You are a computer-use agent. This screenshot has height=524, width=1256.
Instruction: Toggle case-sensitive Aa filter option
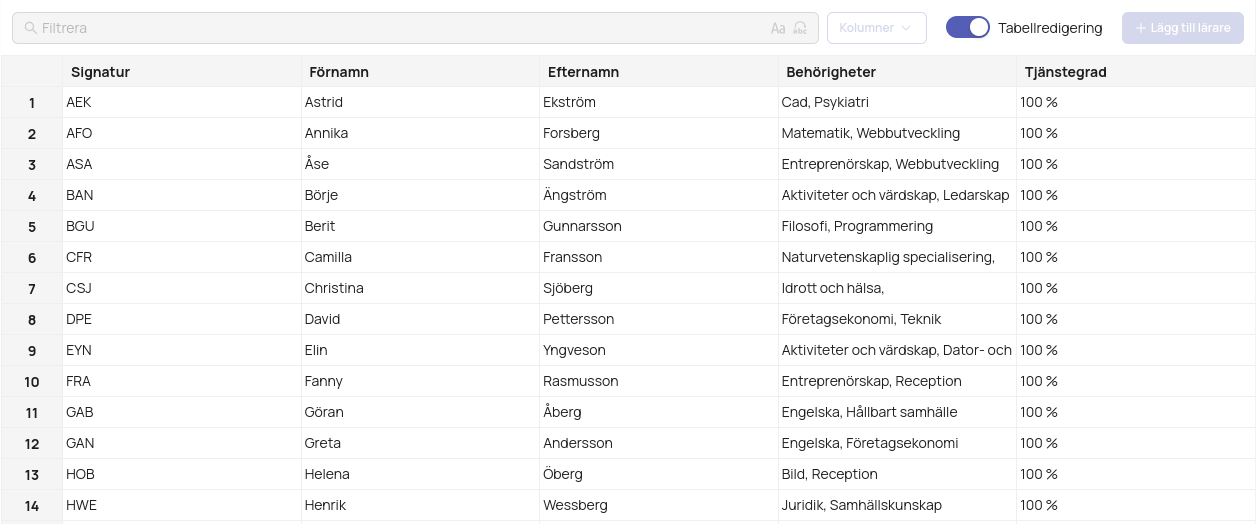coord(778,28)
